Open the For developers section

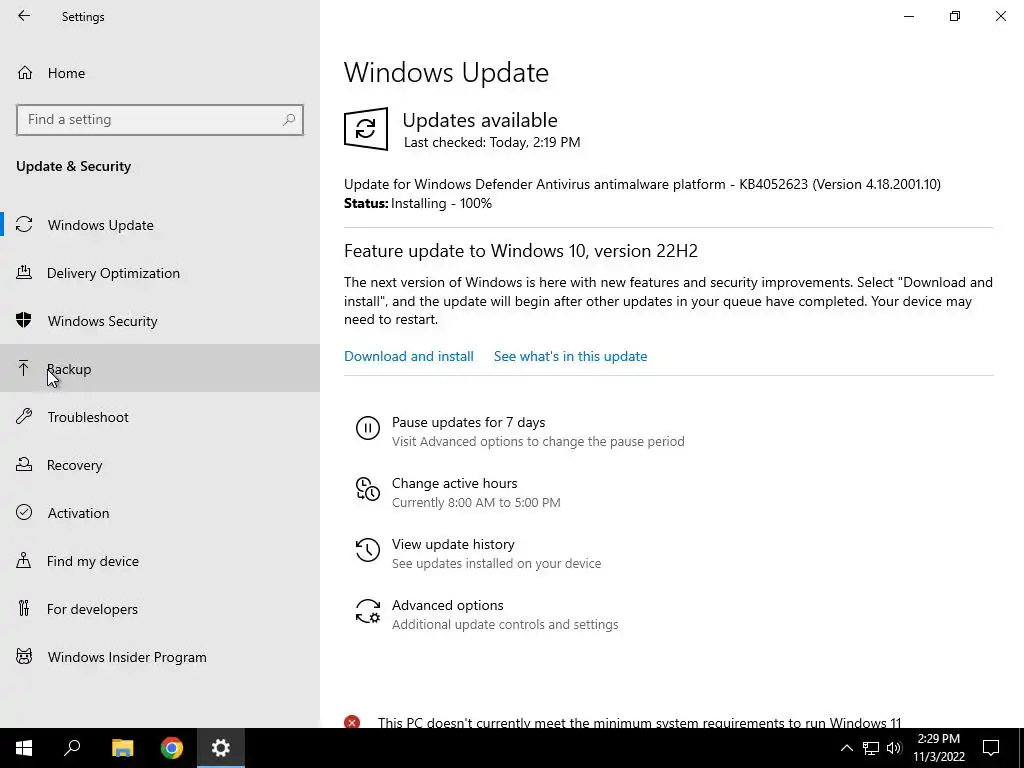[x=160, y=609]
